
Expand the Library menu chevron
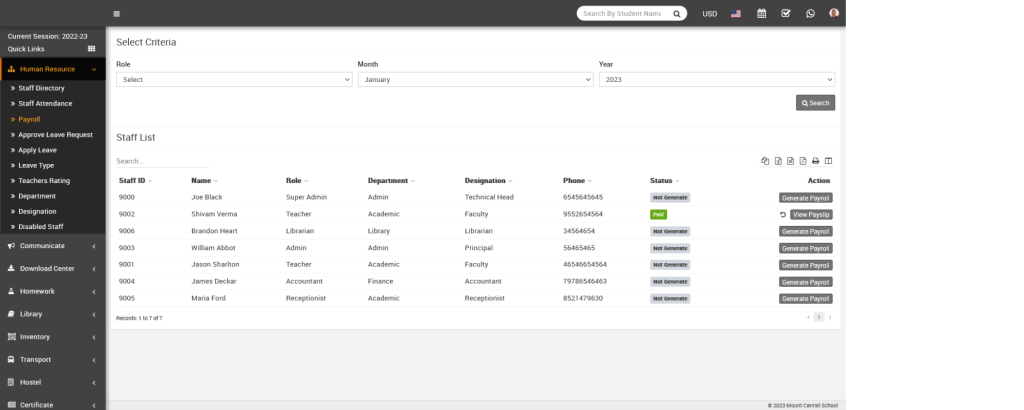pos(94,314)
